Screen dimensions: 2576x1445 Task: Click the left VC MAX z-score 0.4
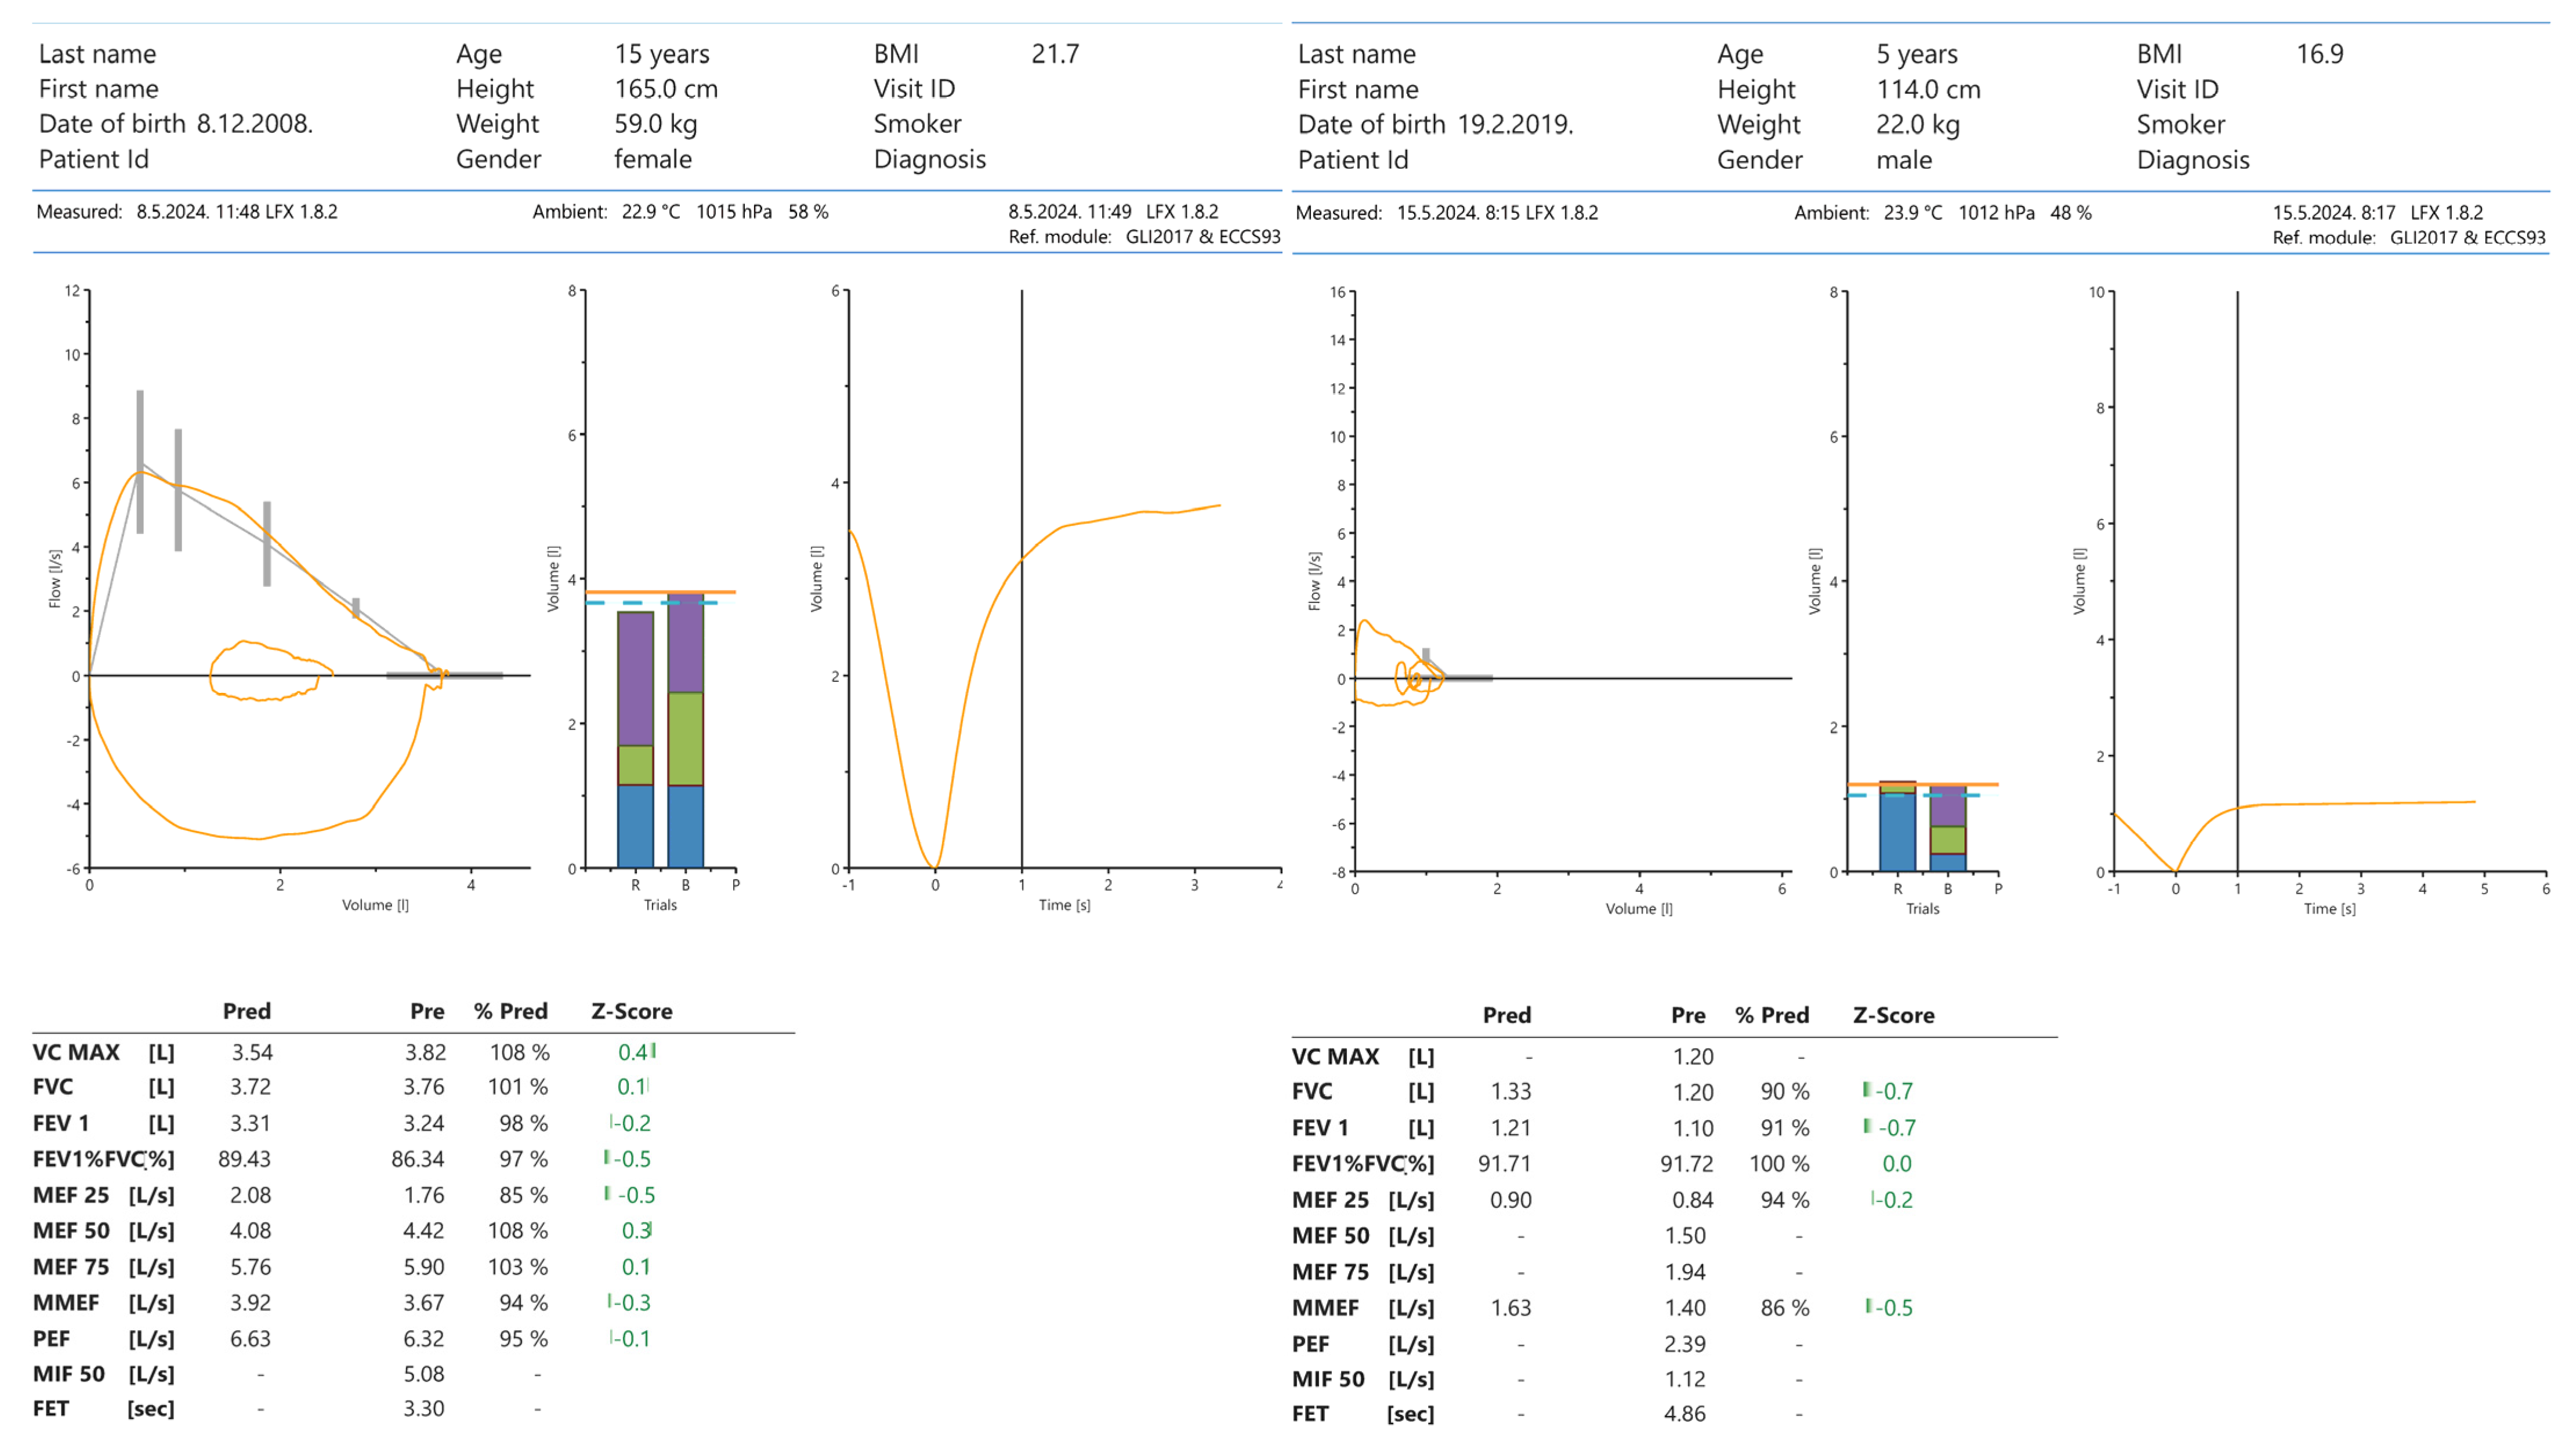(x=632, y=1052)
